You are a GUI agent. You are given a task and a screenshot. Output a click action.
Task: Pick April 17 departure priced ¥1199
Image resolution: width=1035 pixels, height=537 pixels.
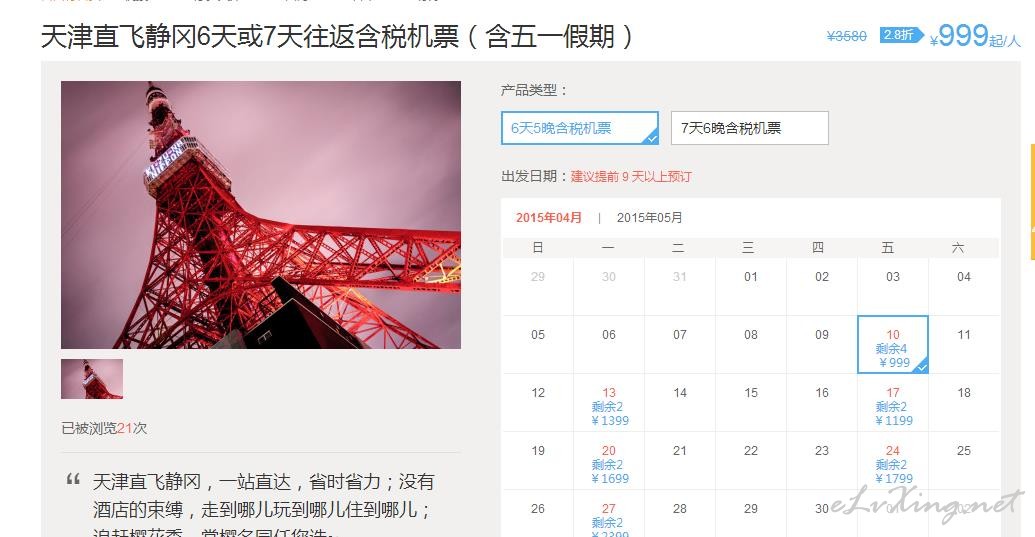pos(892,403)
